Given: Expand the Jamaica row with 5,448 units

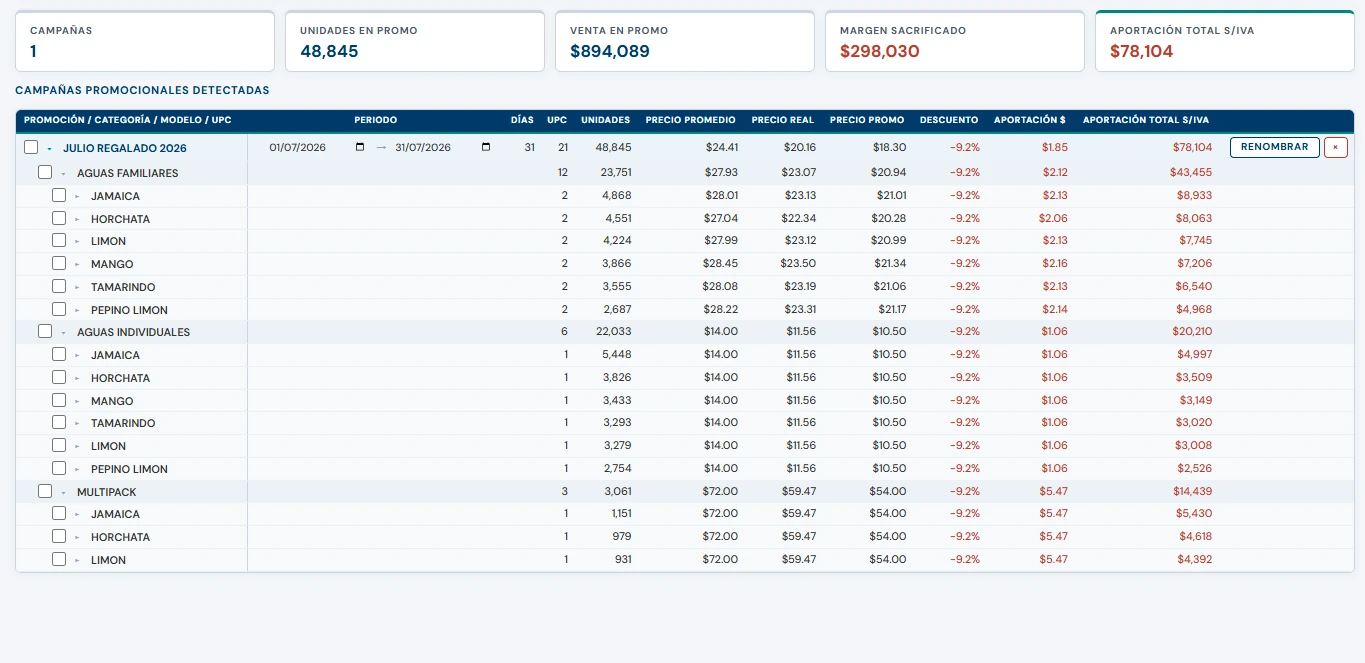Looking at the screenshot, I should point(78,355).
